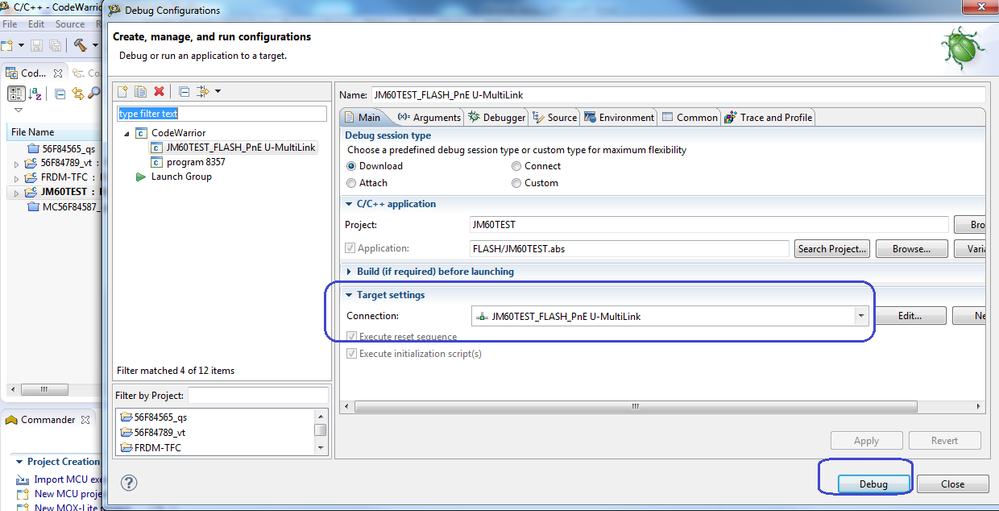
Task: Click the dialog Close button
Action: point(952,484)
